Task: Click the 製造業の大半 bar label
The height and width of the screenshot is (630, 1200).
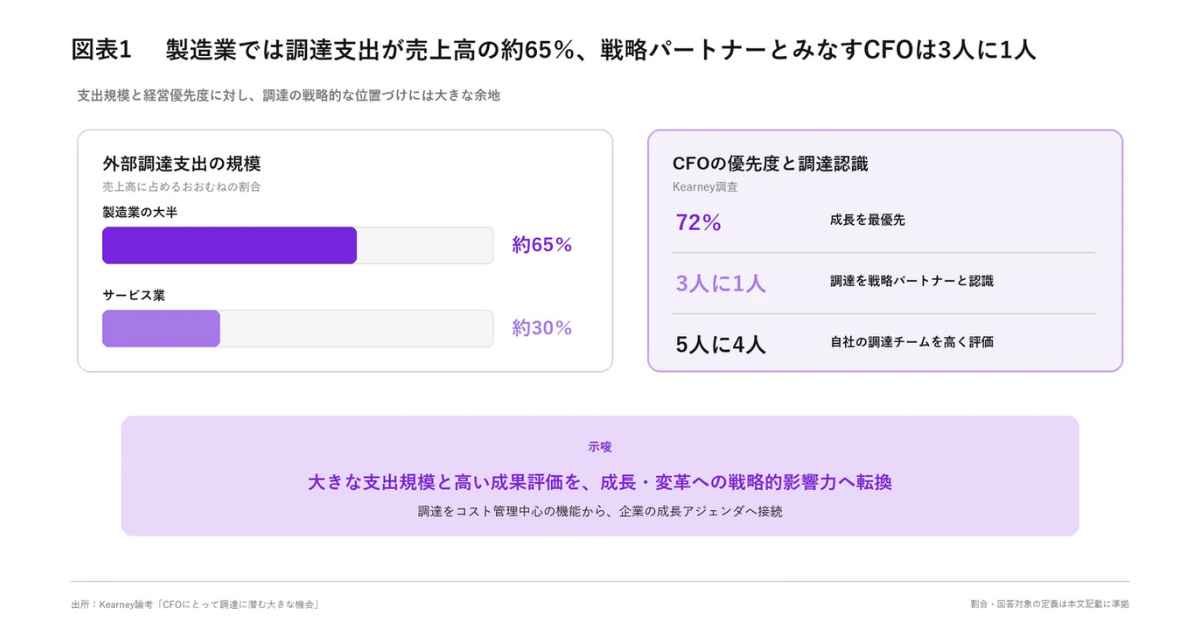Action: pos(140,212)
